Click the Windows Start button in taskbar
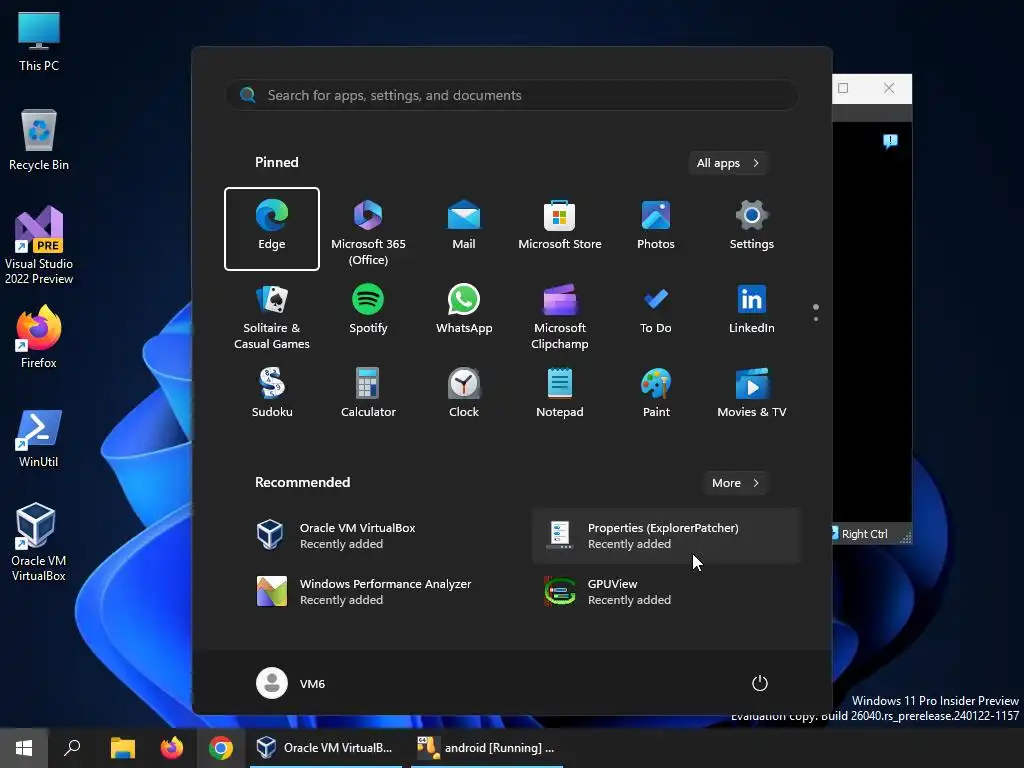 24,748
